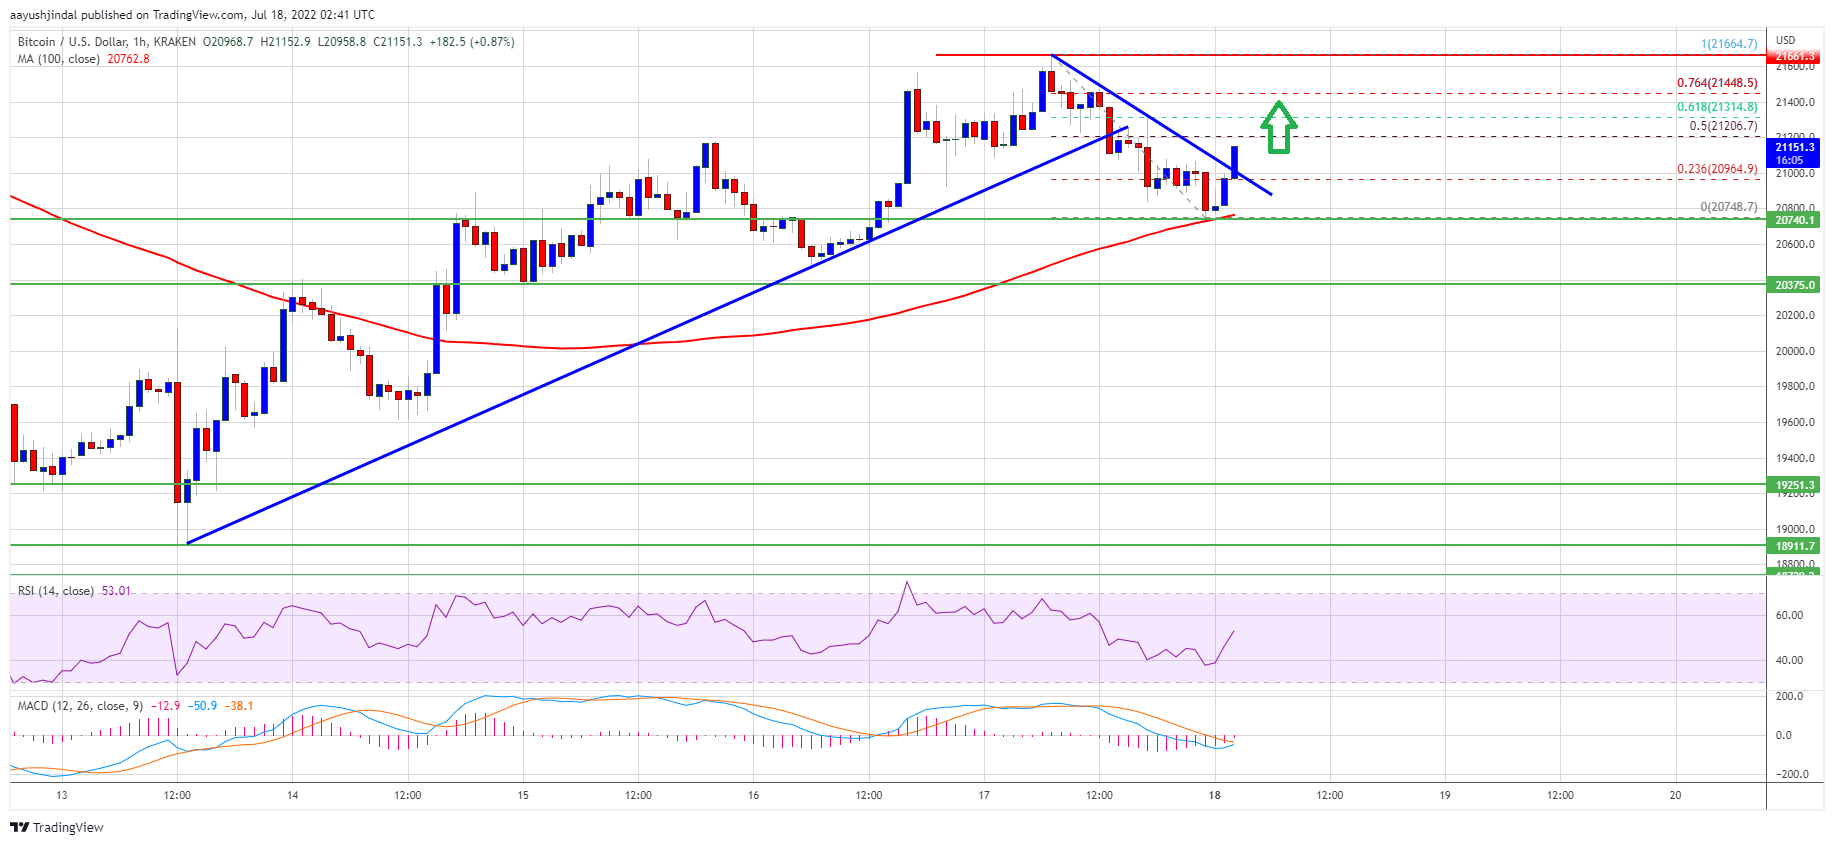Click the Fibonacci label 0.5(21206.7)

coord(1723,126)
